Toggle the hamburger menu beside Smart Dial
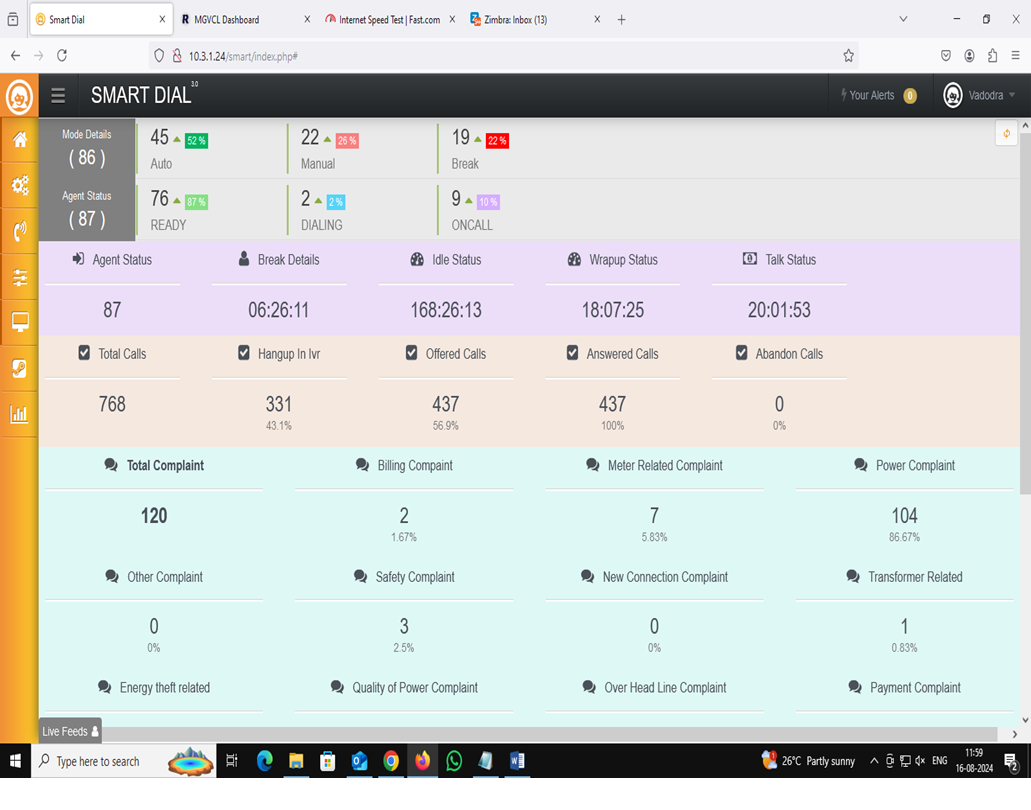This screenshot has width=1031, height=810. 58,96
